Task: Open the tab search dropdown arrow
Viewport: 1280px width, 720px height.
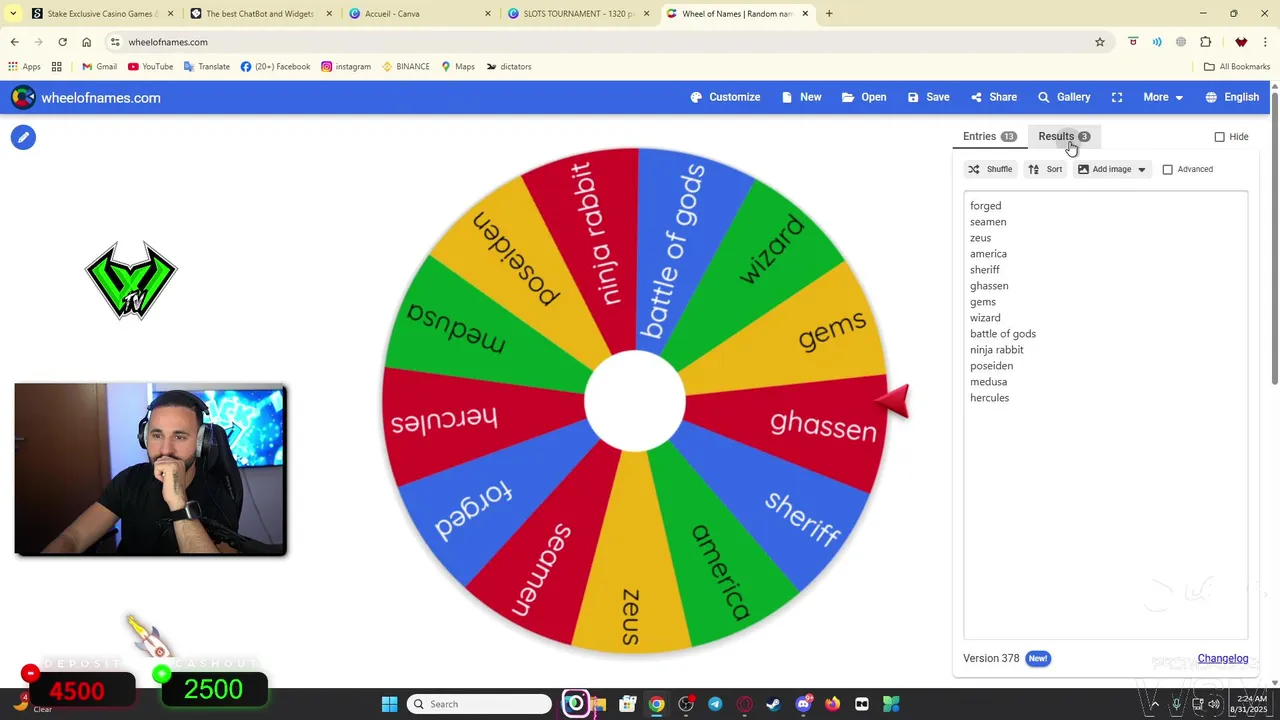Action: [13, 14]
